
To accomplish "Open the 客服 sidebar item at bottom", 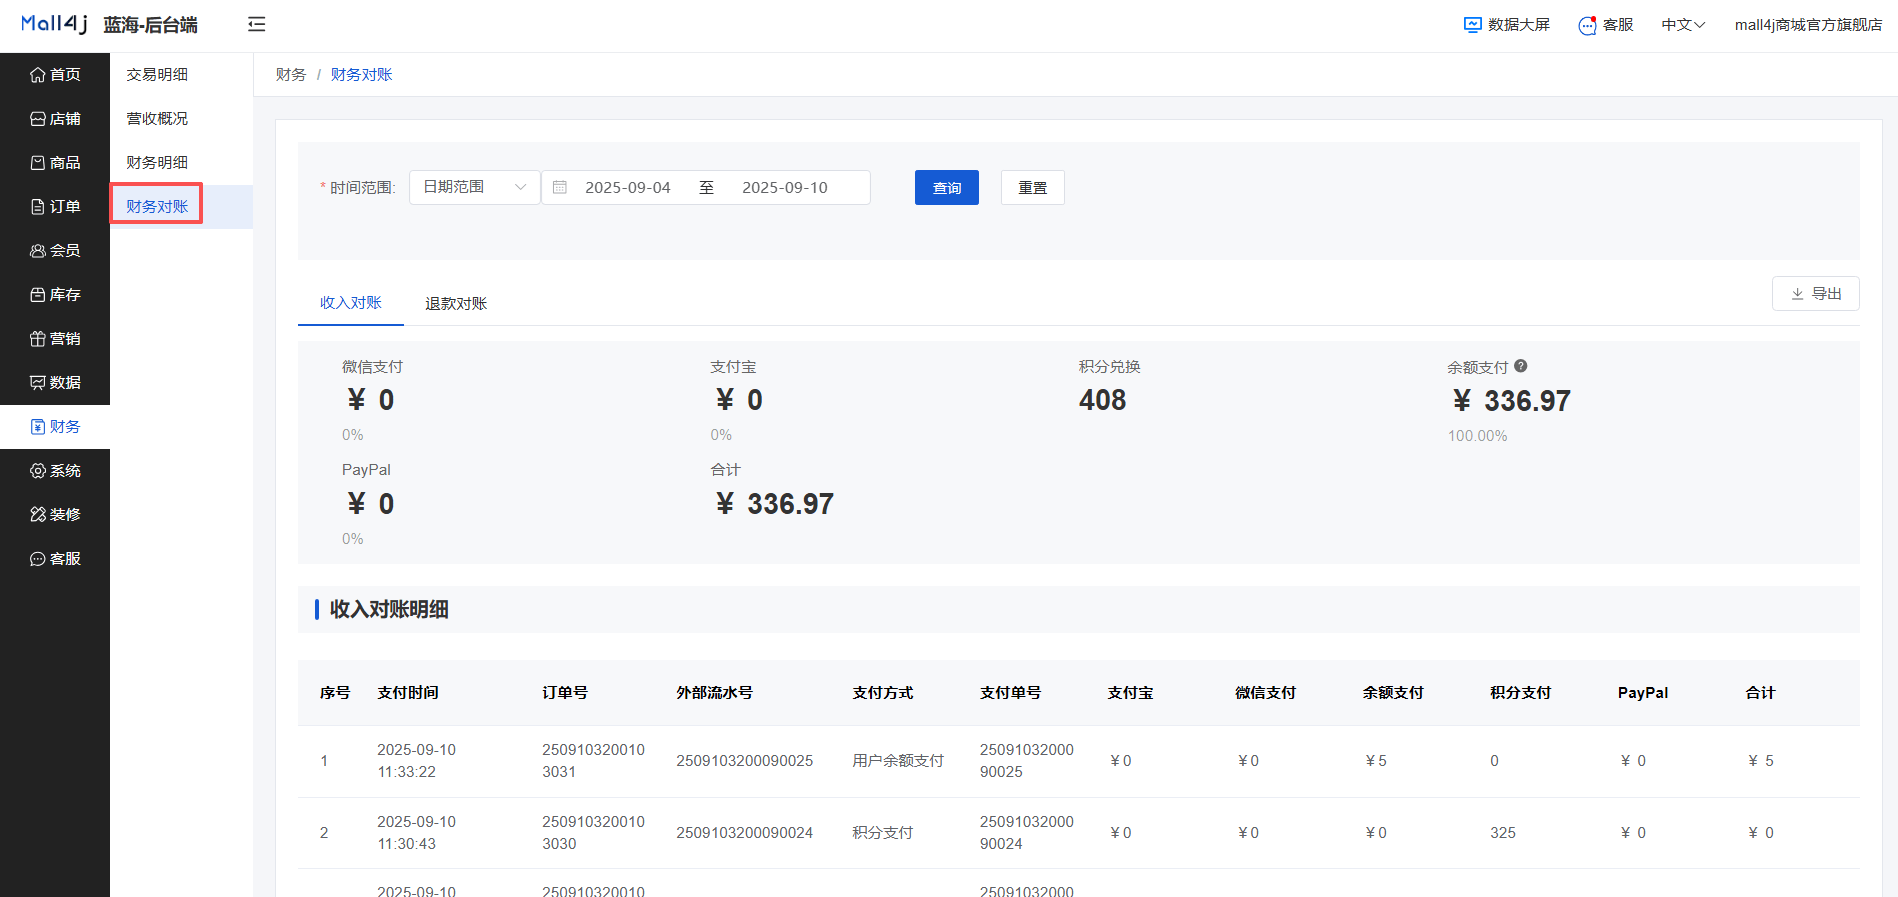I will pyautogui.click(x=55, y=559).
